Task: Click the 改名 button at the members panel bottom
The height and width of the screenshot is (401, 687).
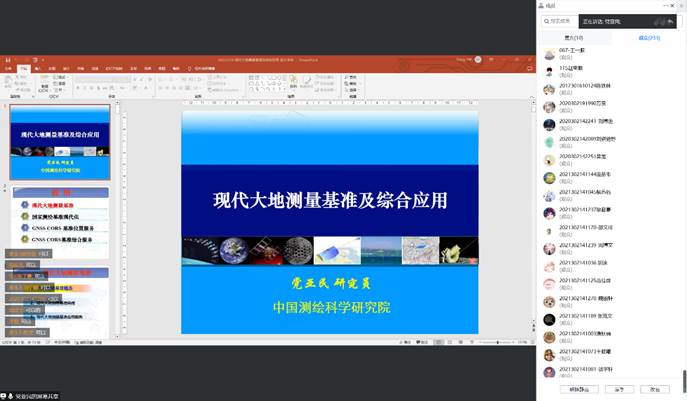Action: tap(655, 389)
